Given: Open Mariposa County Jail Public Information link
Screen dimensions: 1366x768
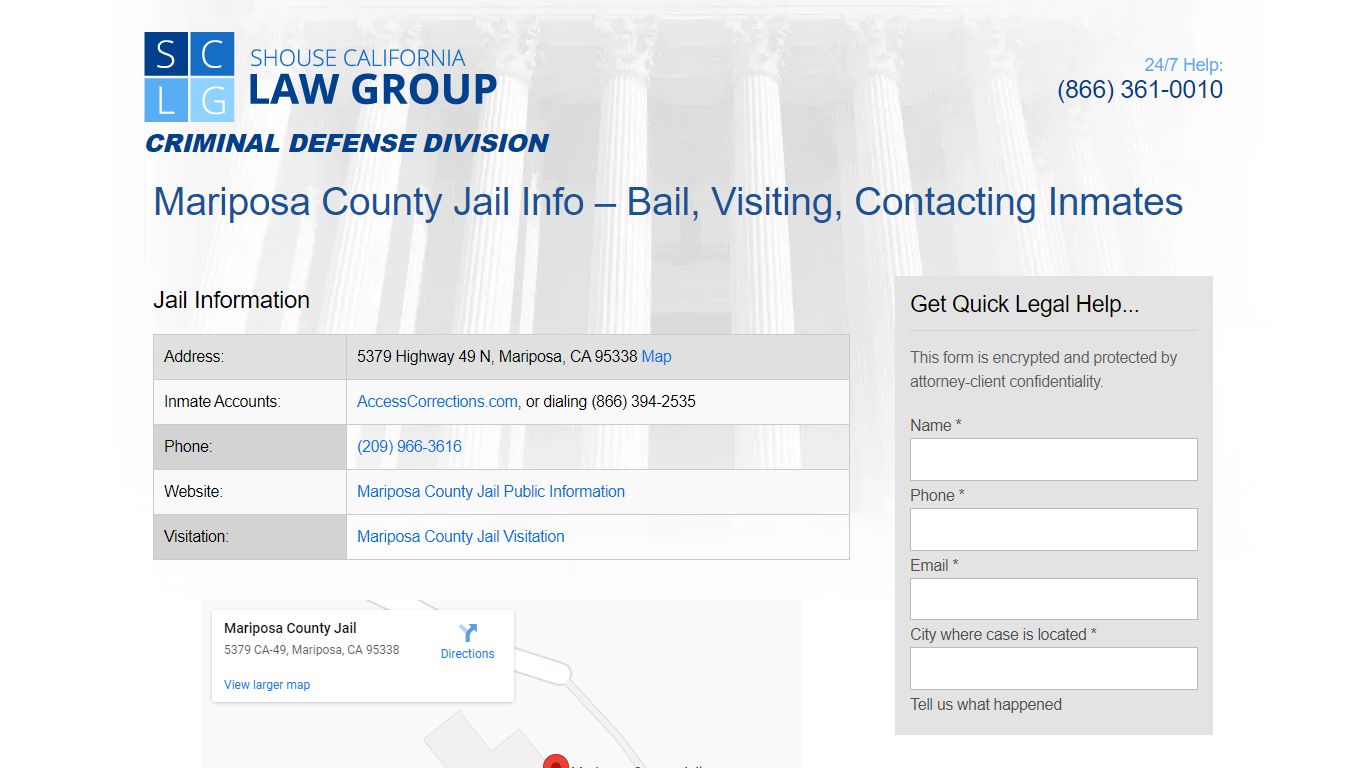Looking at the screenshot, I should pos(491,491).
